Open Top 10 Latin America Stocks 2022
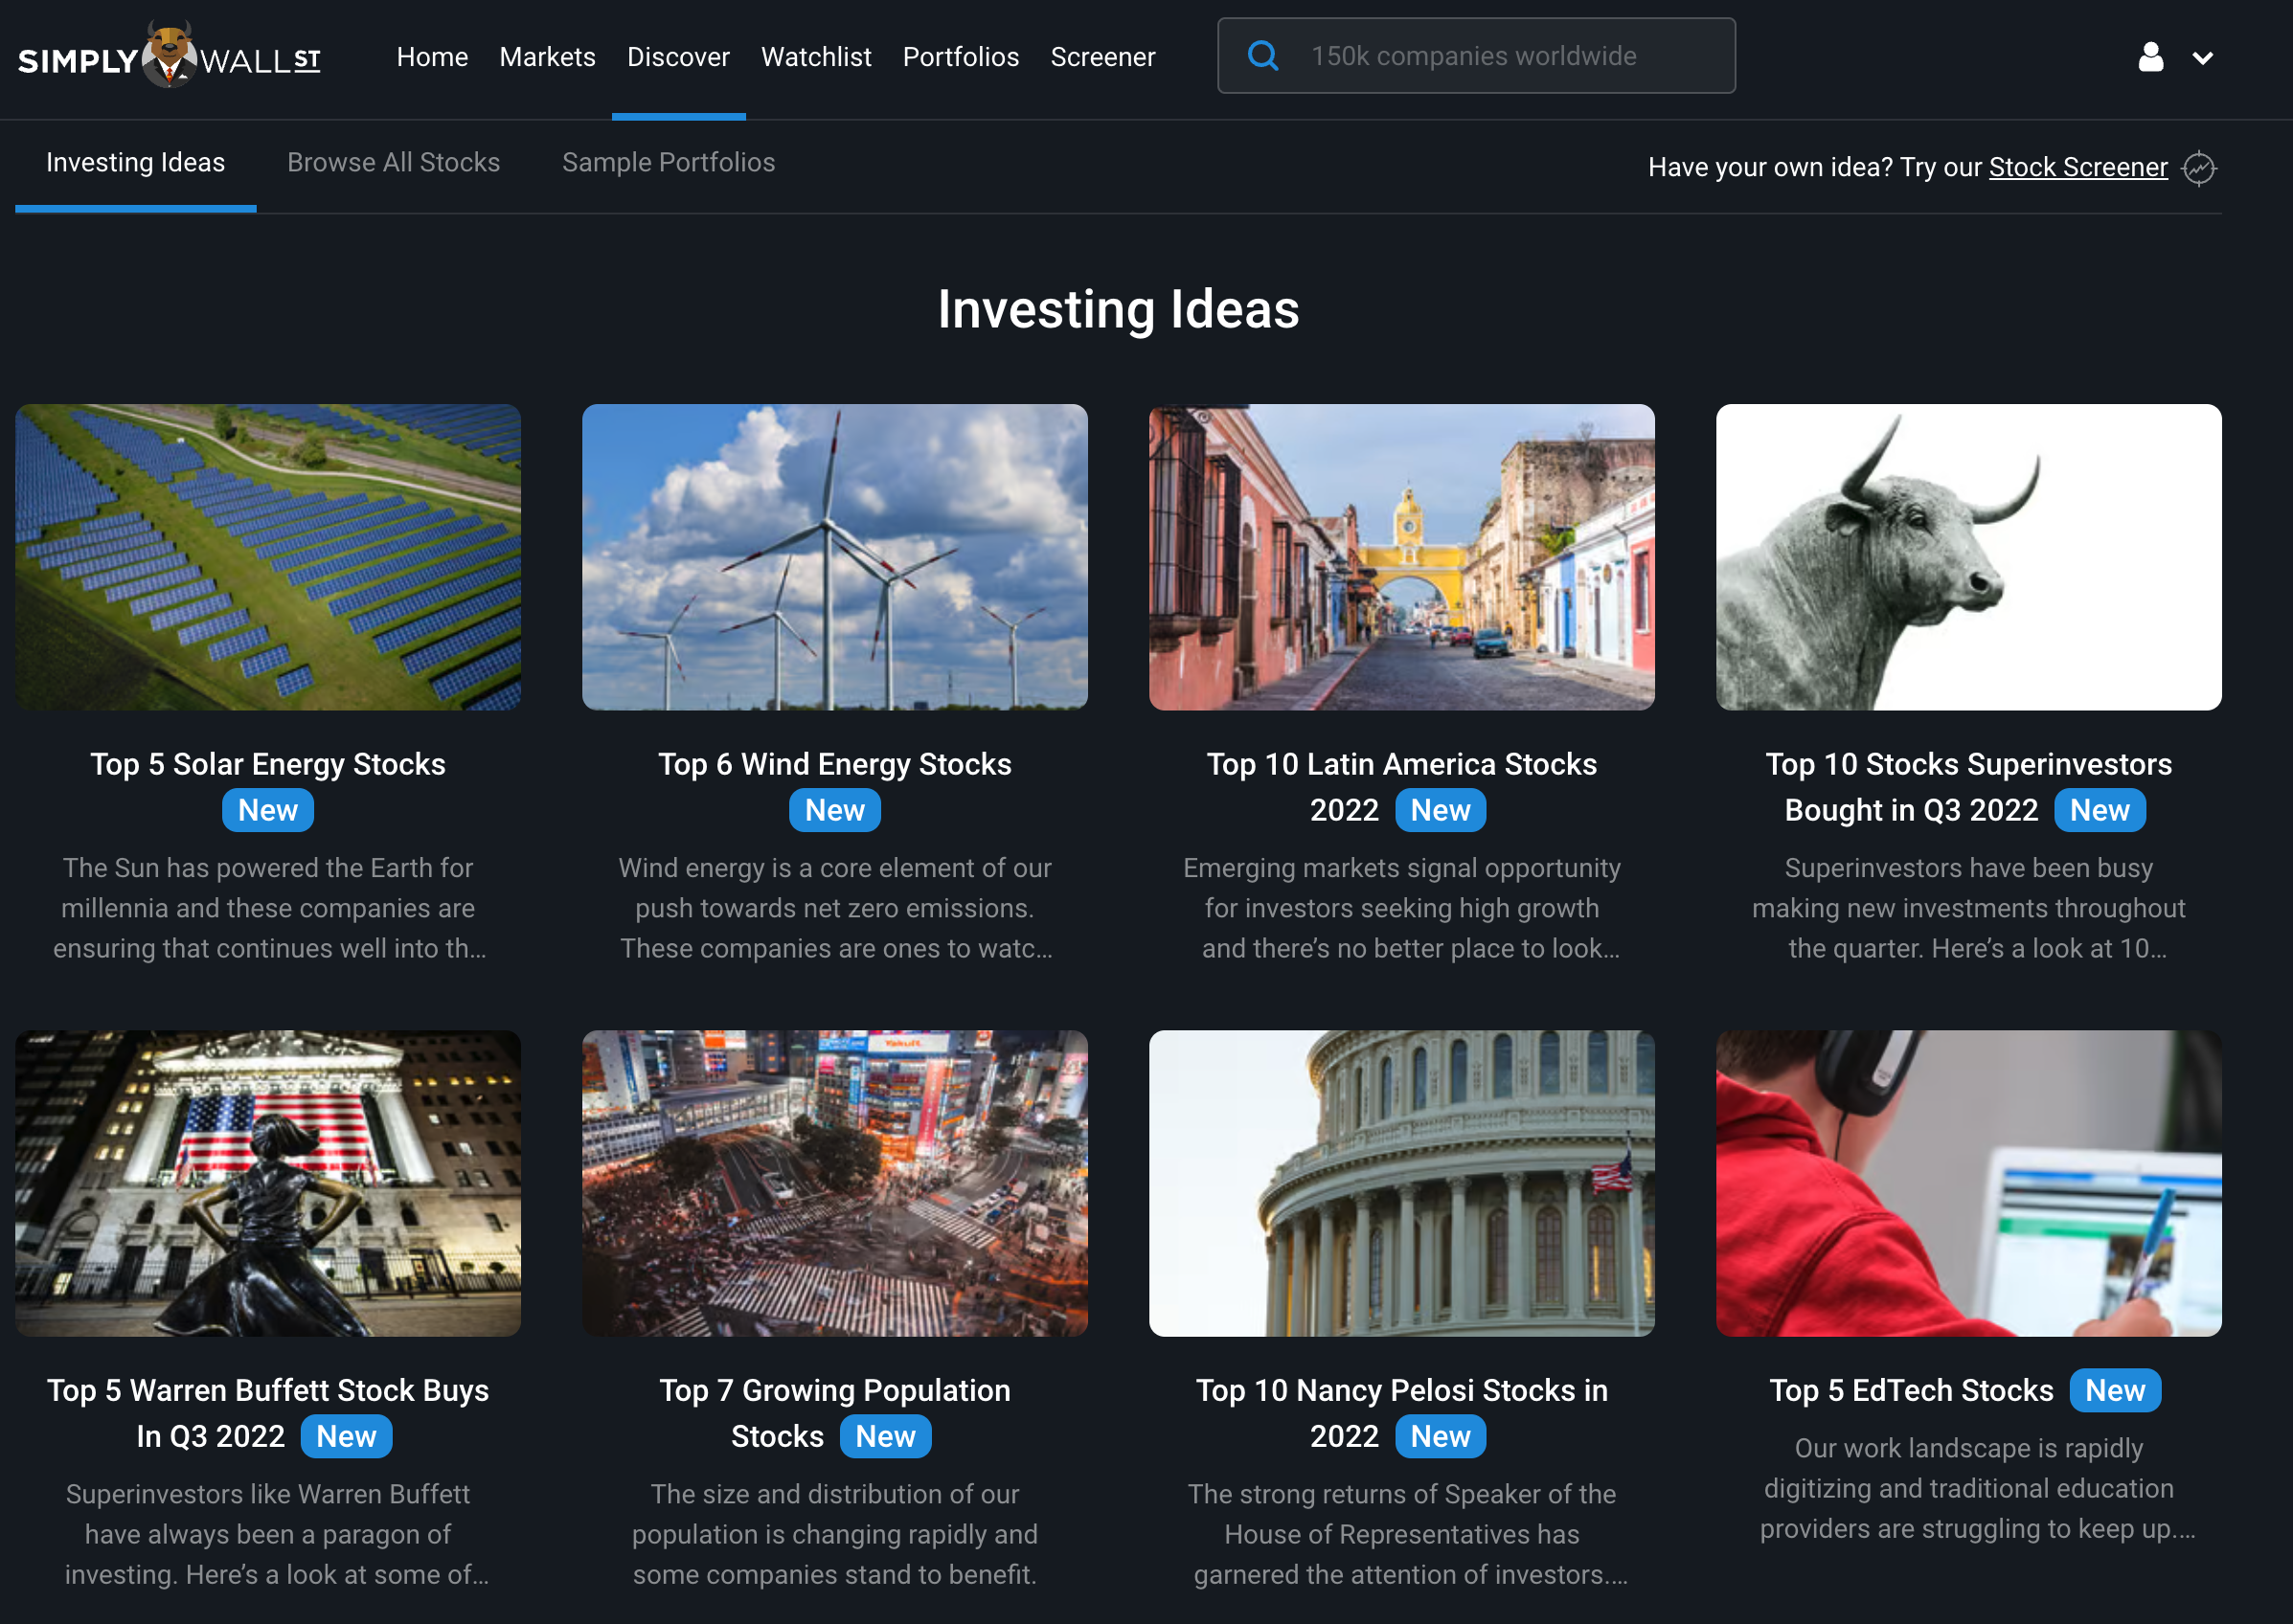This screenshot has height=1624, width=2293. pos(1401,787)
